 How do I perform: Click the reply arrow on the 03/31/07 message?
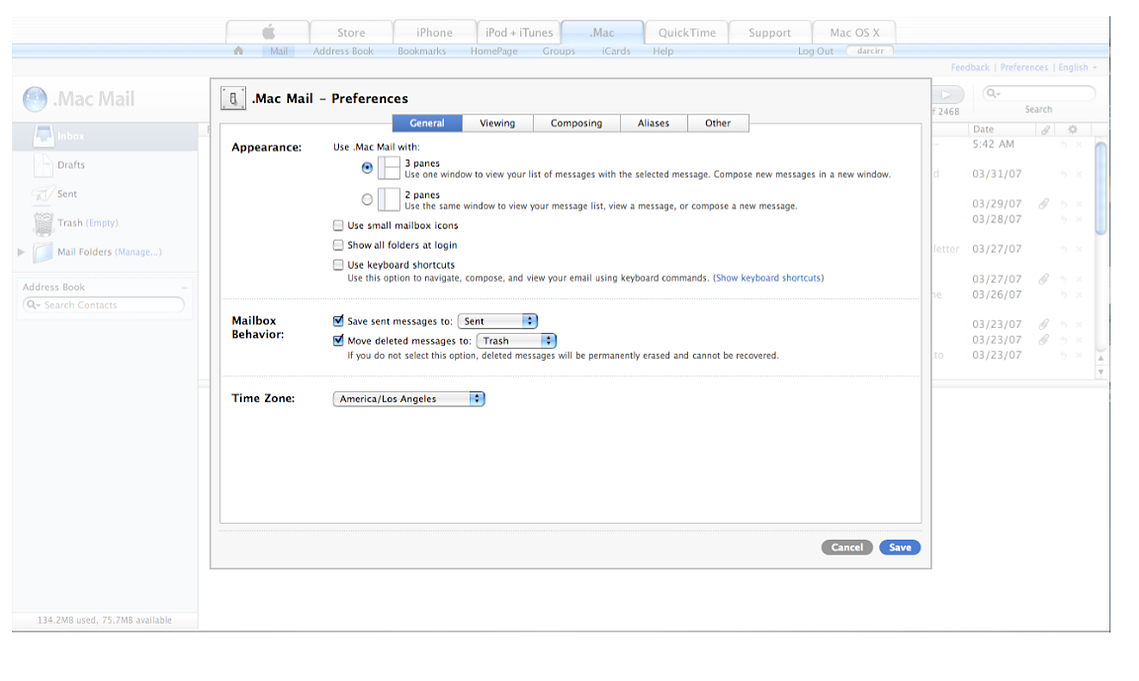point(1063,174)
